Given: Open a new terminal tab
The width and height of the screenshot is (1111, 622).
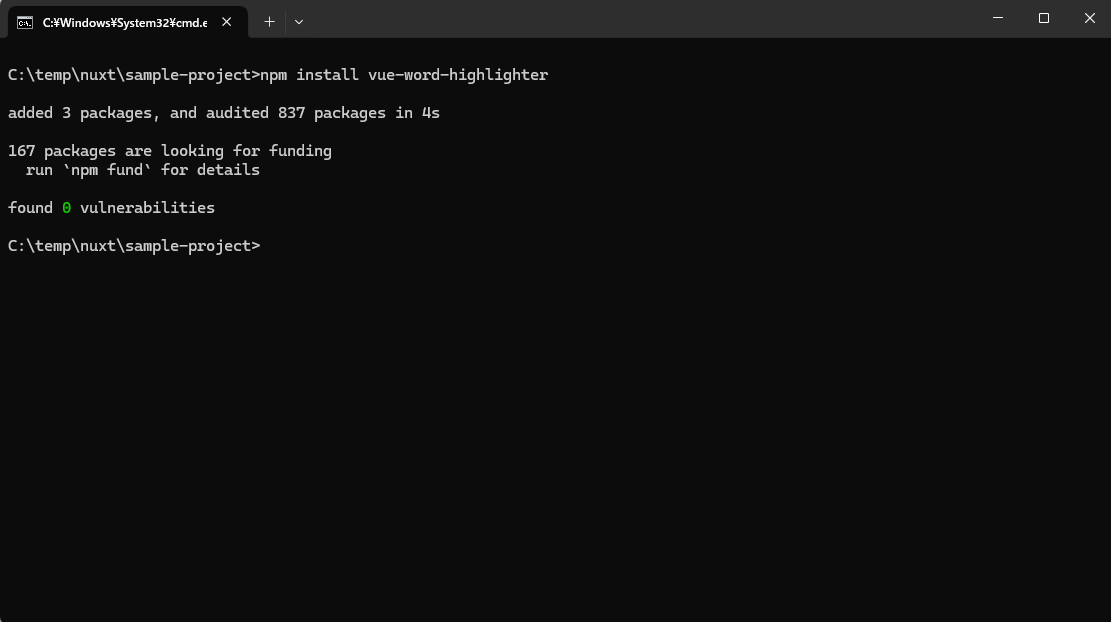Looking at the screenshot, I should click(x=269, y=21).
